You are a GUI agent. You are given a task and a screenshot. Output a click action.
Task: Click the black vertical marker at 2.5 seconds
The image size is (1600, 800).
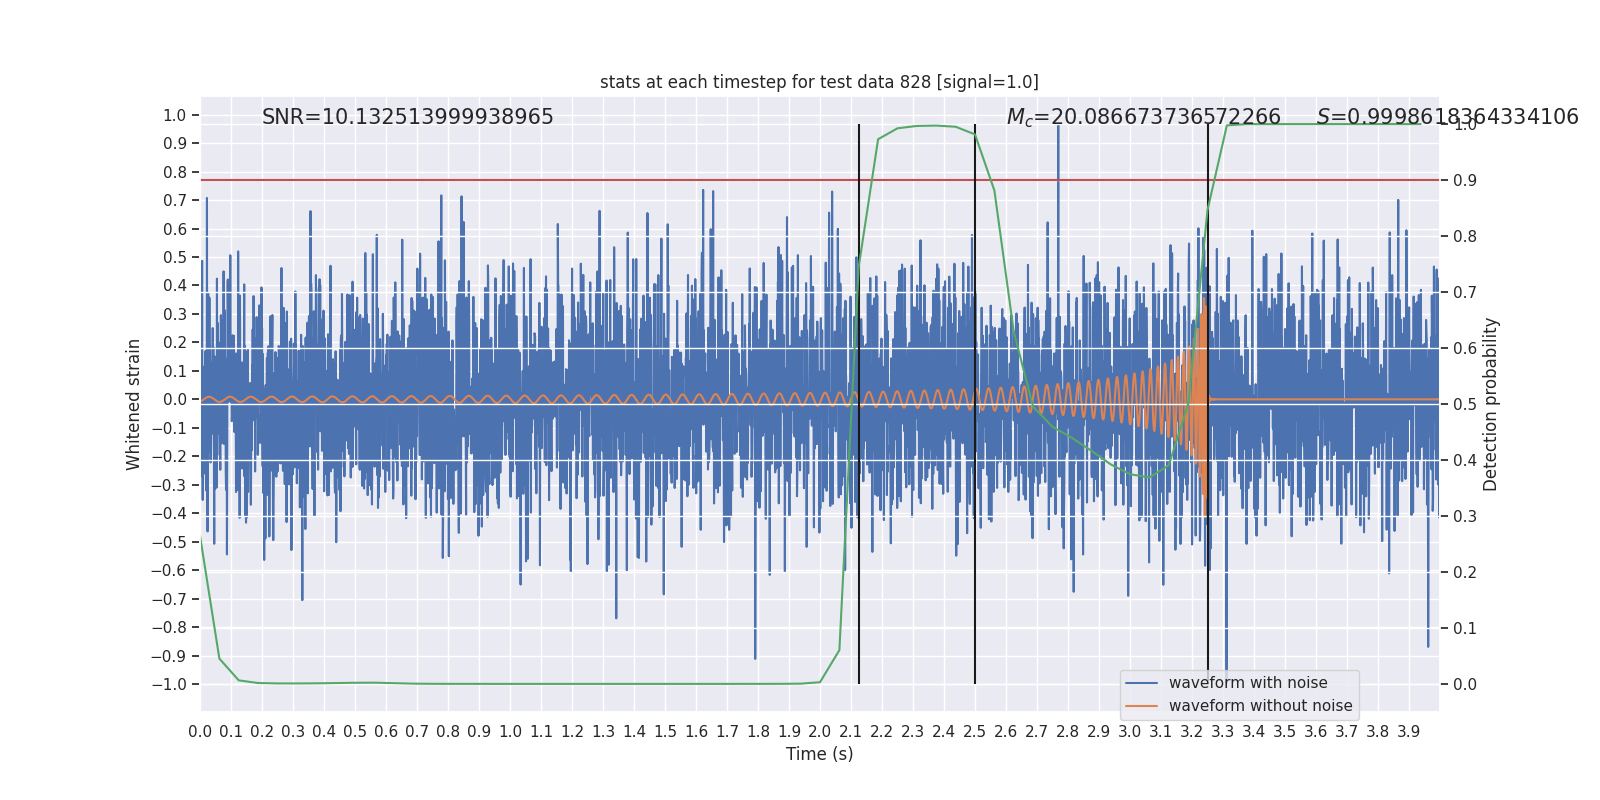(x=975, y=404)
